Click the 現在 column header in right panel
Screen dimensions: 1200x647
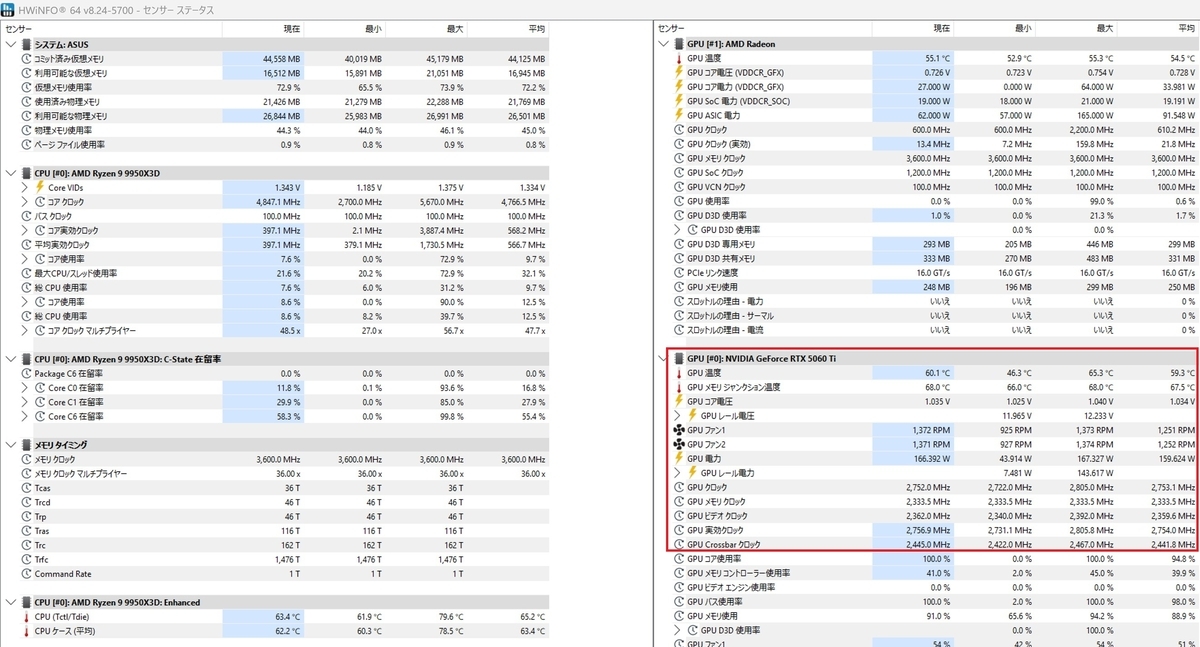click(x=913, y=29)
